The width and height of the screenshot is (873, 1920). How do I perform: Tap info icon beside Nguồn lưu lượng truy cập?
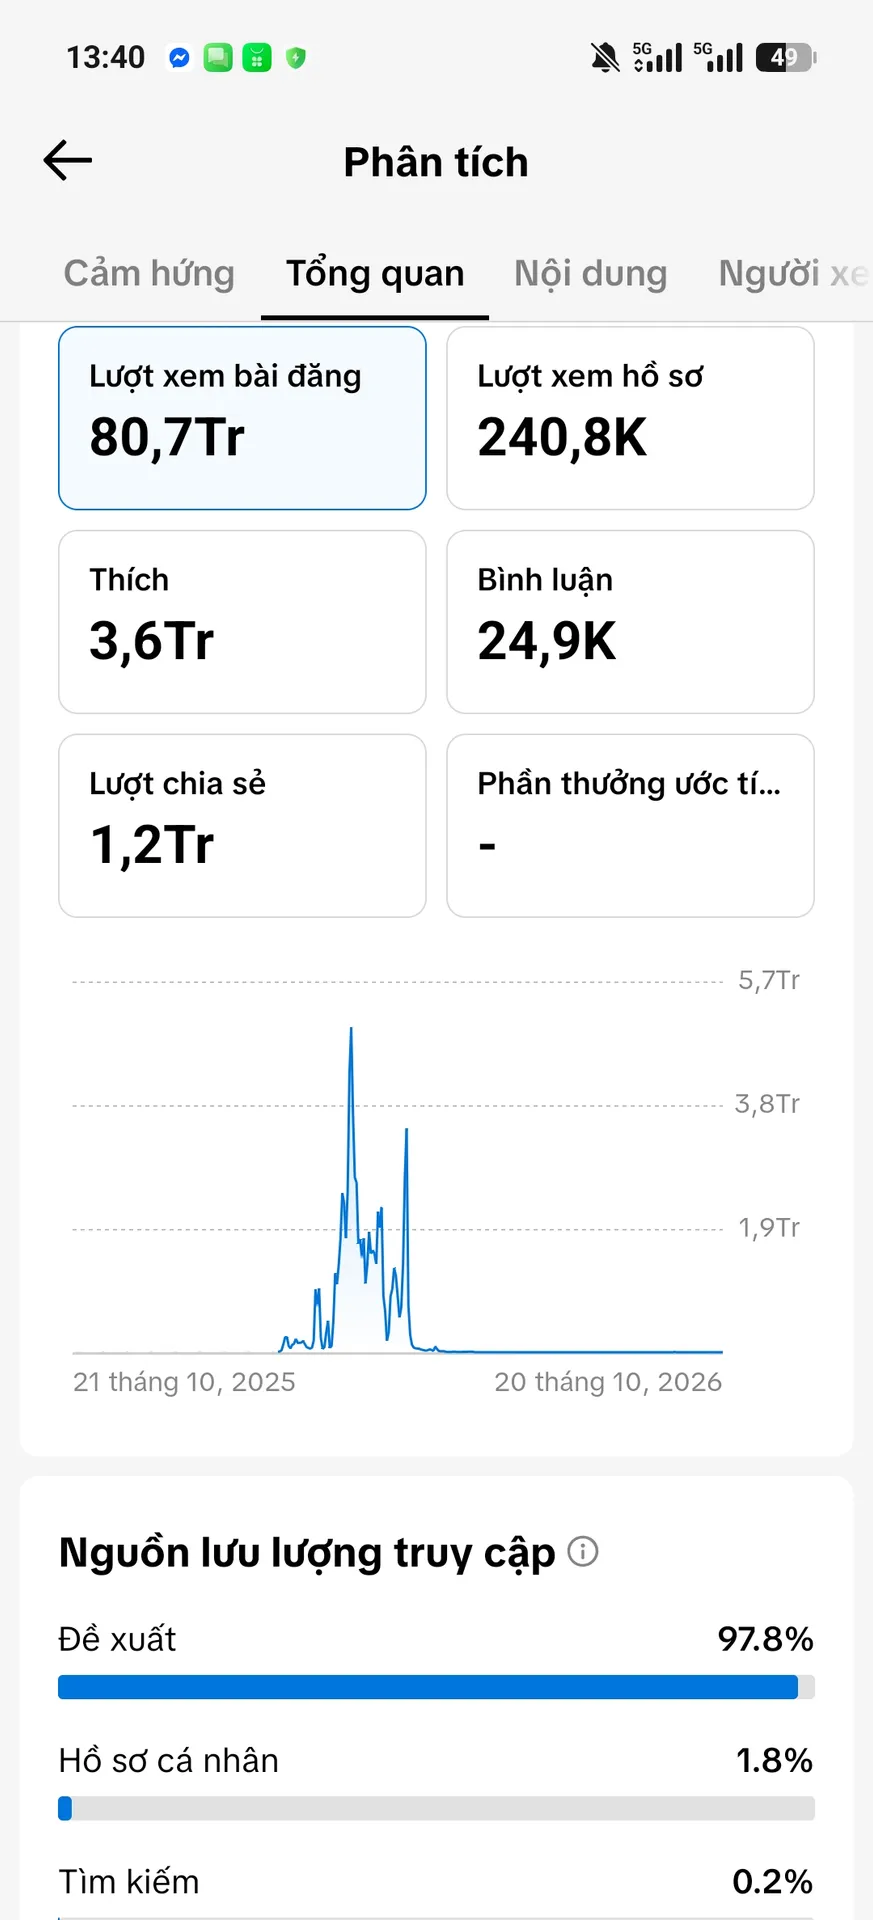(583, 1551)
